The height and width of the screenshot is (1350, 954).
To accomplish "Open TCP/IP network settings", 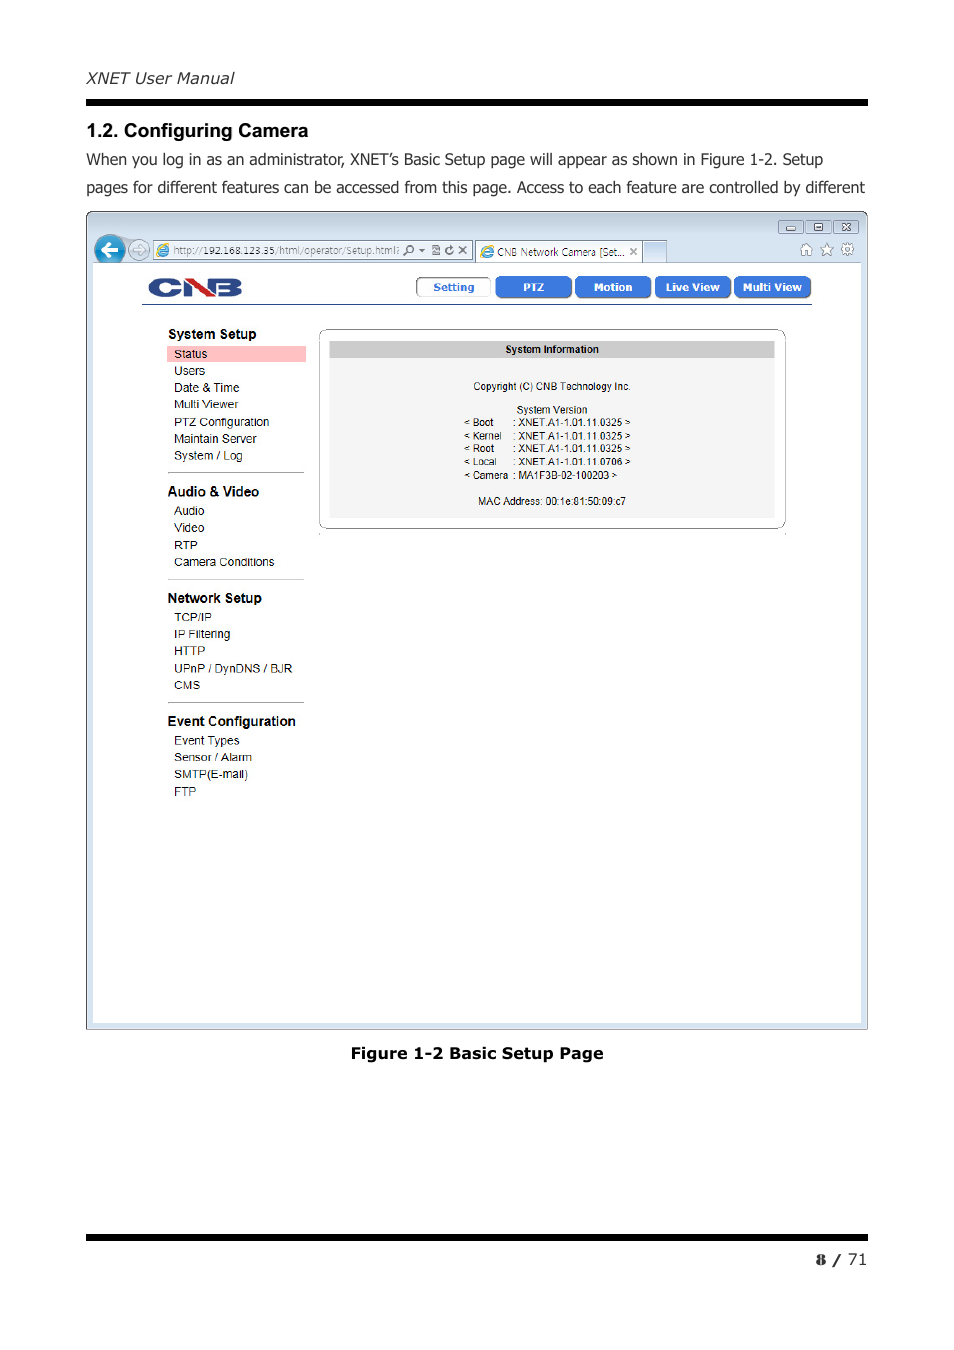I will click(x=193, y=617).
